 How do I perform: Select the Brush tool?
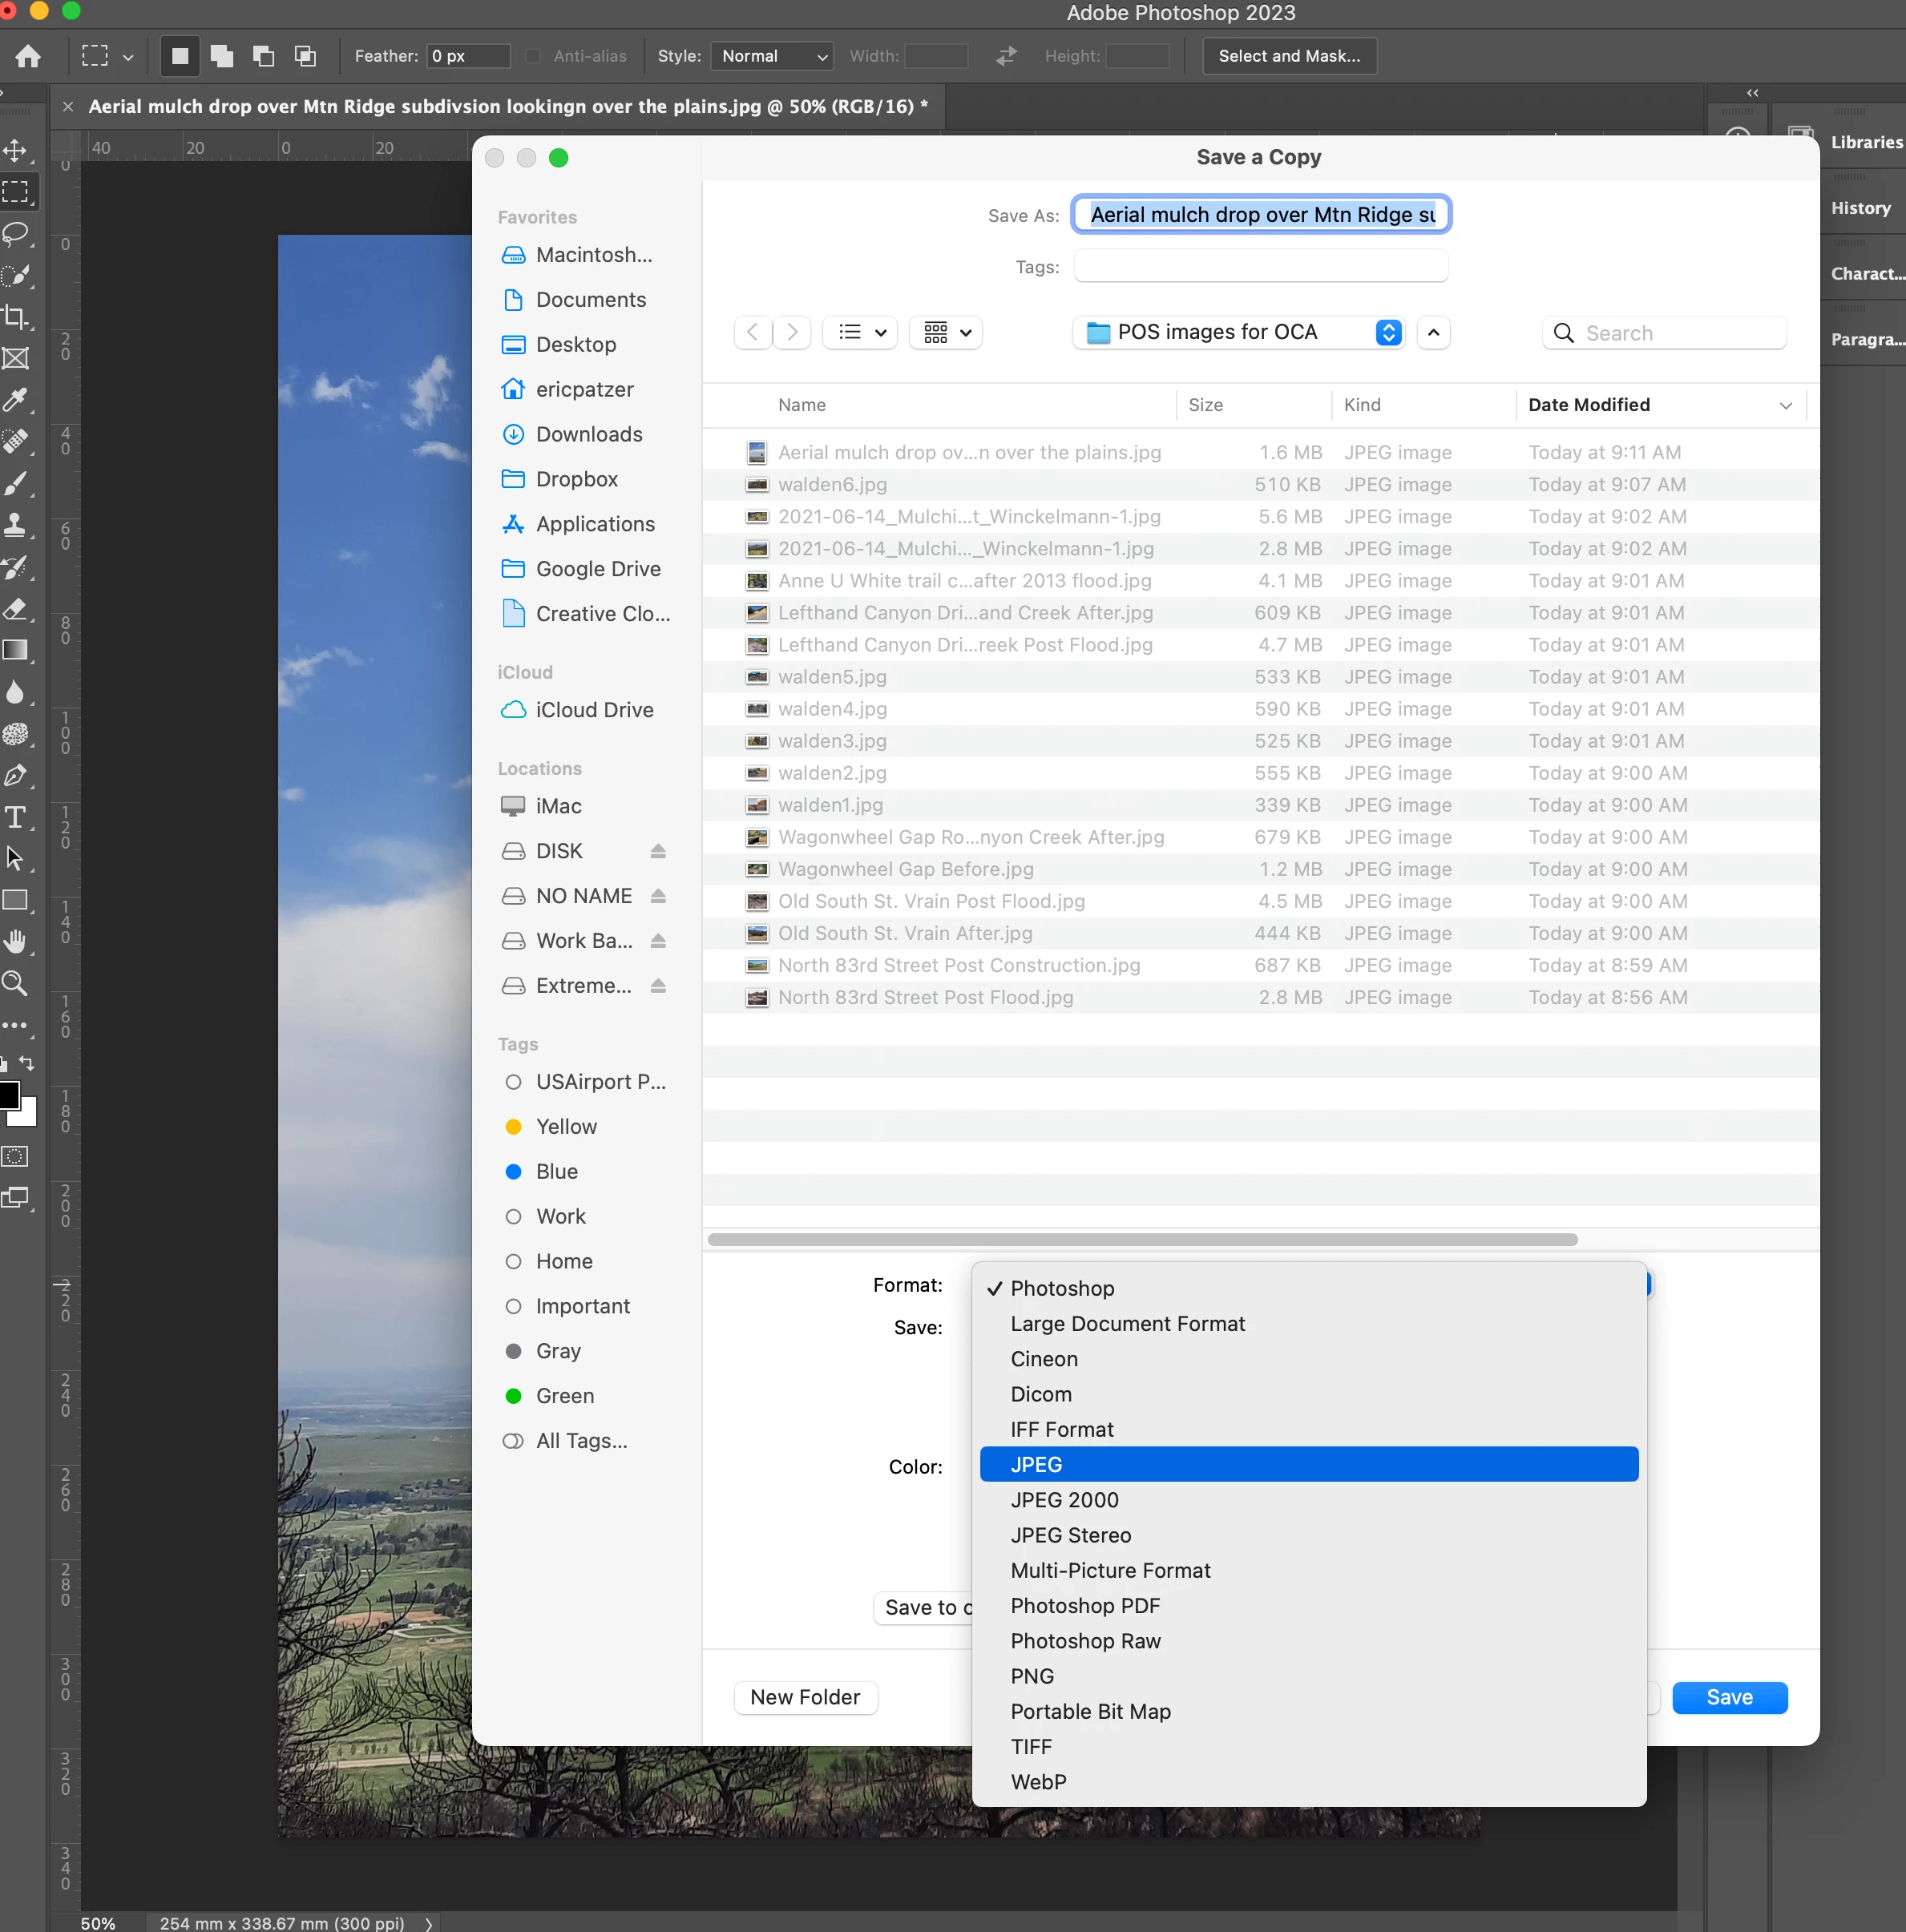click(15, 484)
